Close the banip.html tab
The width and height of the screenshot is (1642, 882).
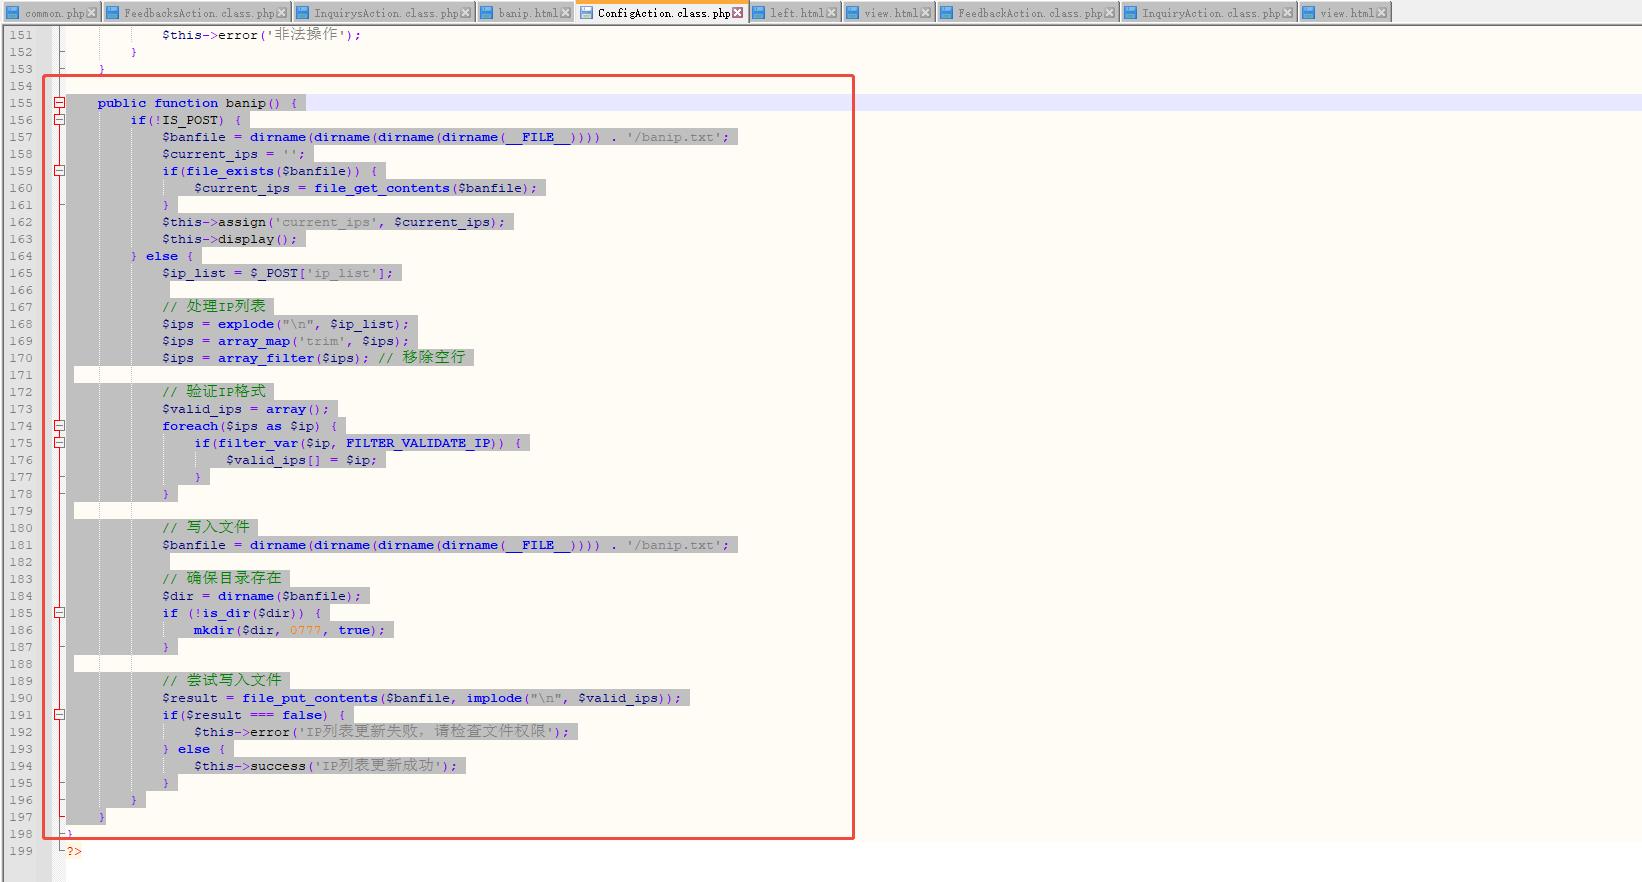pos(566,13)
